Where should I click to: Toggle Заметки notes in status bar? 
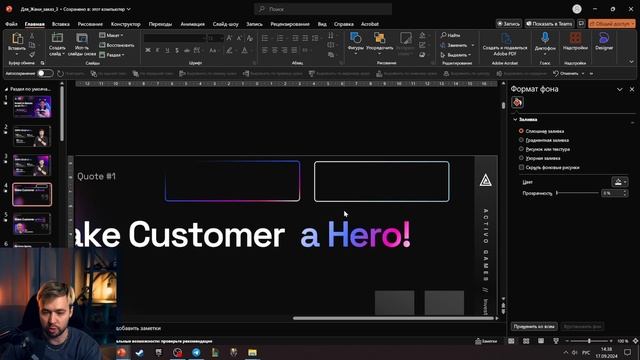click(x=486, y=341)
